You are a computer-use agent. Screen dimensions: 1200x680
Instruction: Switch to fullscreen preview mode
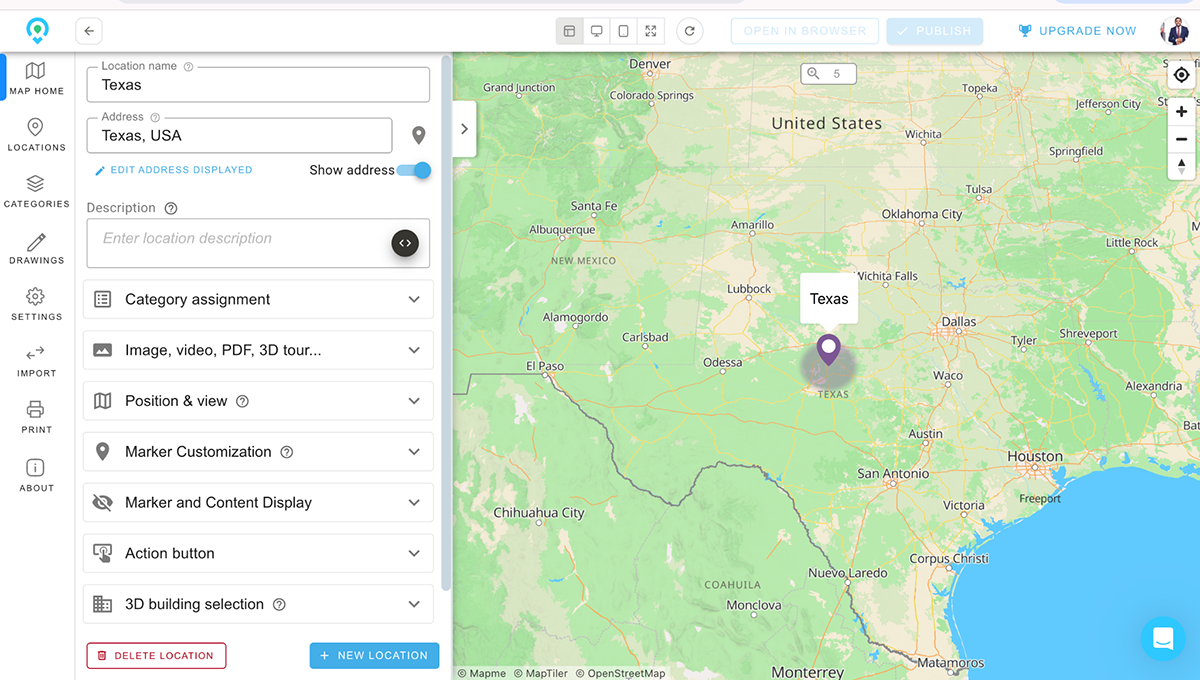(x=651, y=31)
